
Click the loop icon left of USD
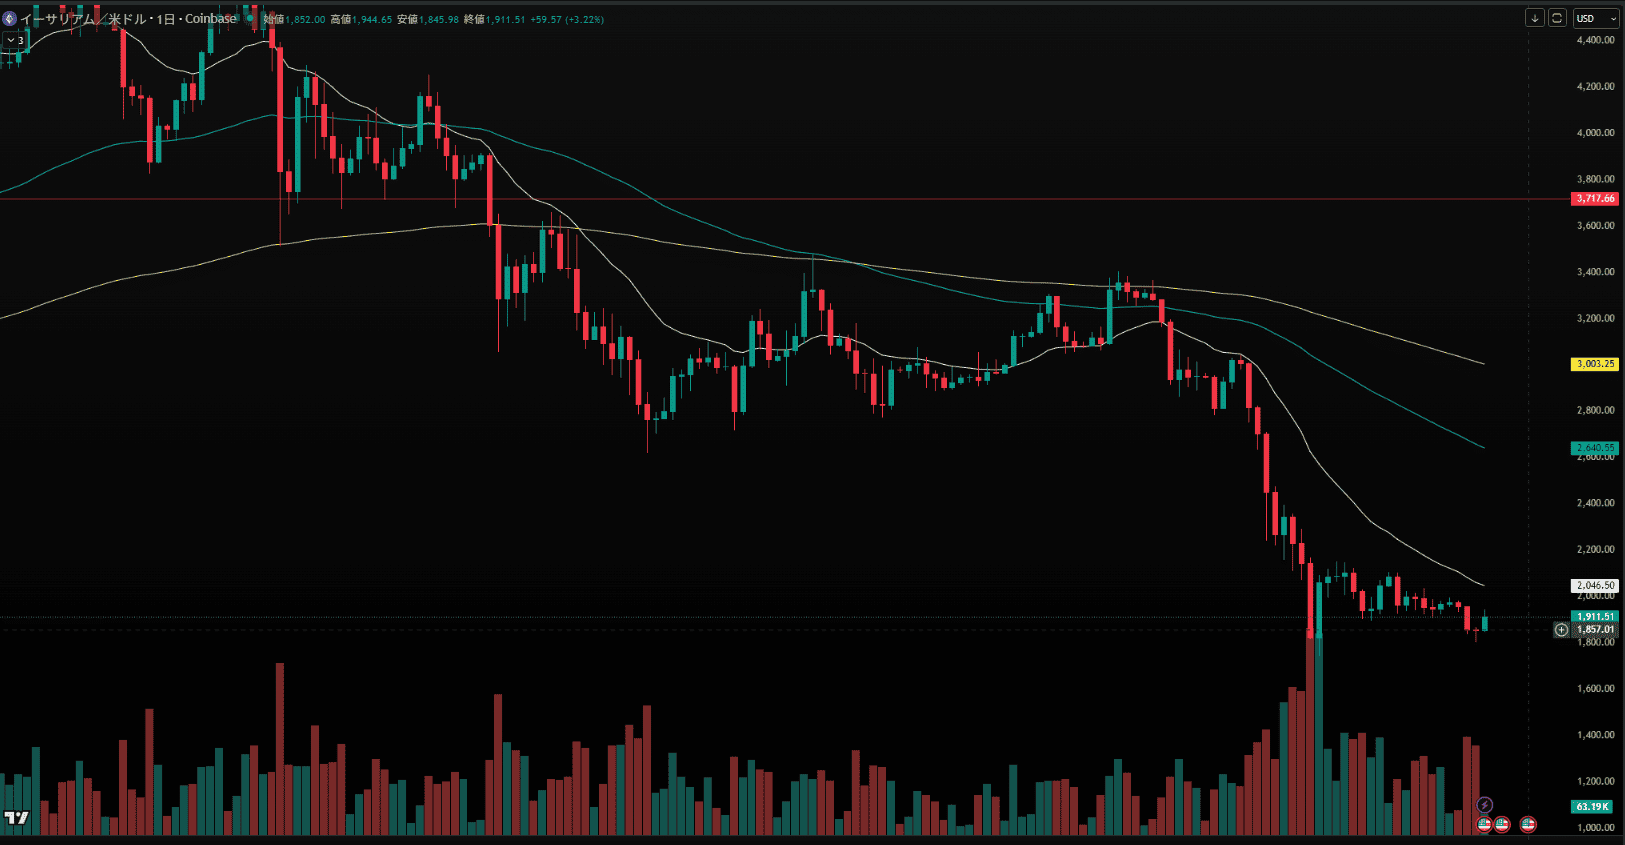click(x=1557, y=18)
